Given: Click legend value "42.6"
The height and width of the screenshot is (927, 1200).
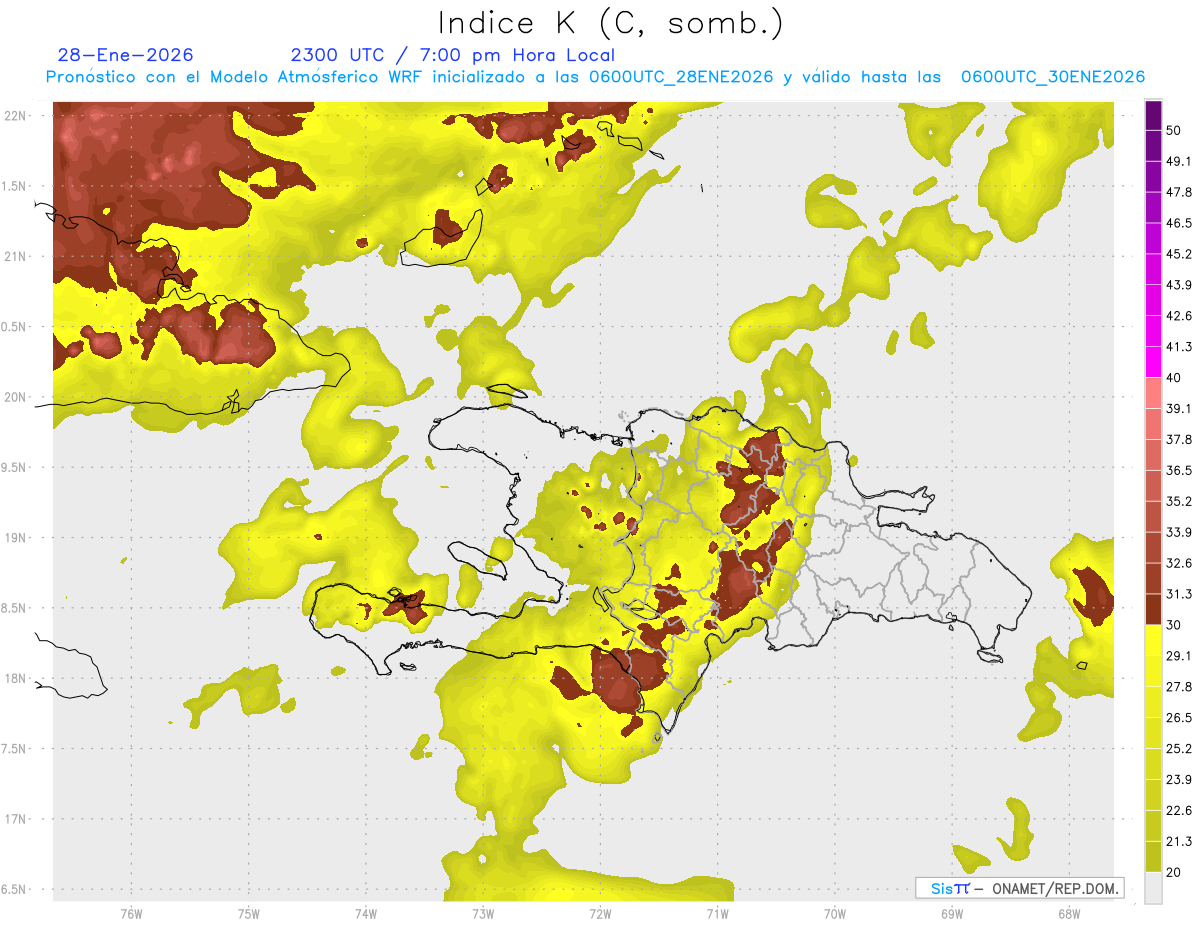Looking at the screenshot, I should (x=1179, y=316).
